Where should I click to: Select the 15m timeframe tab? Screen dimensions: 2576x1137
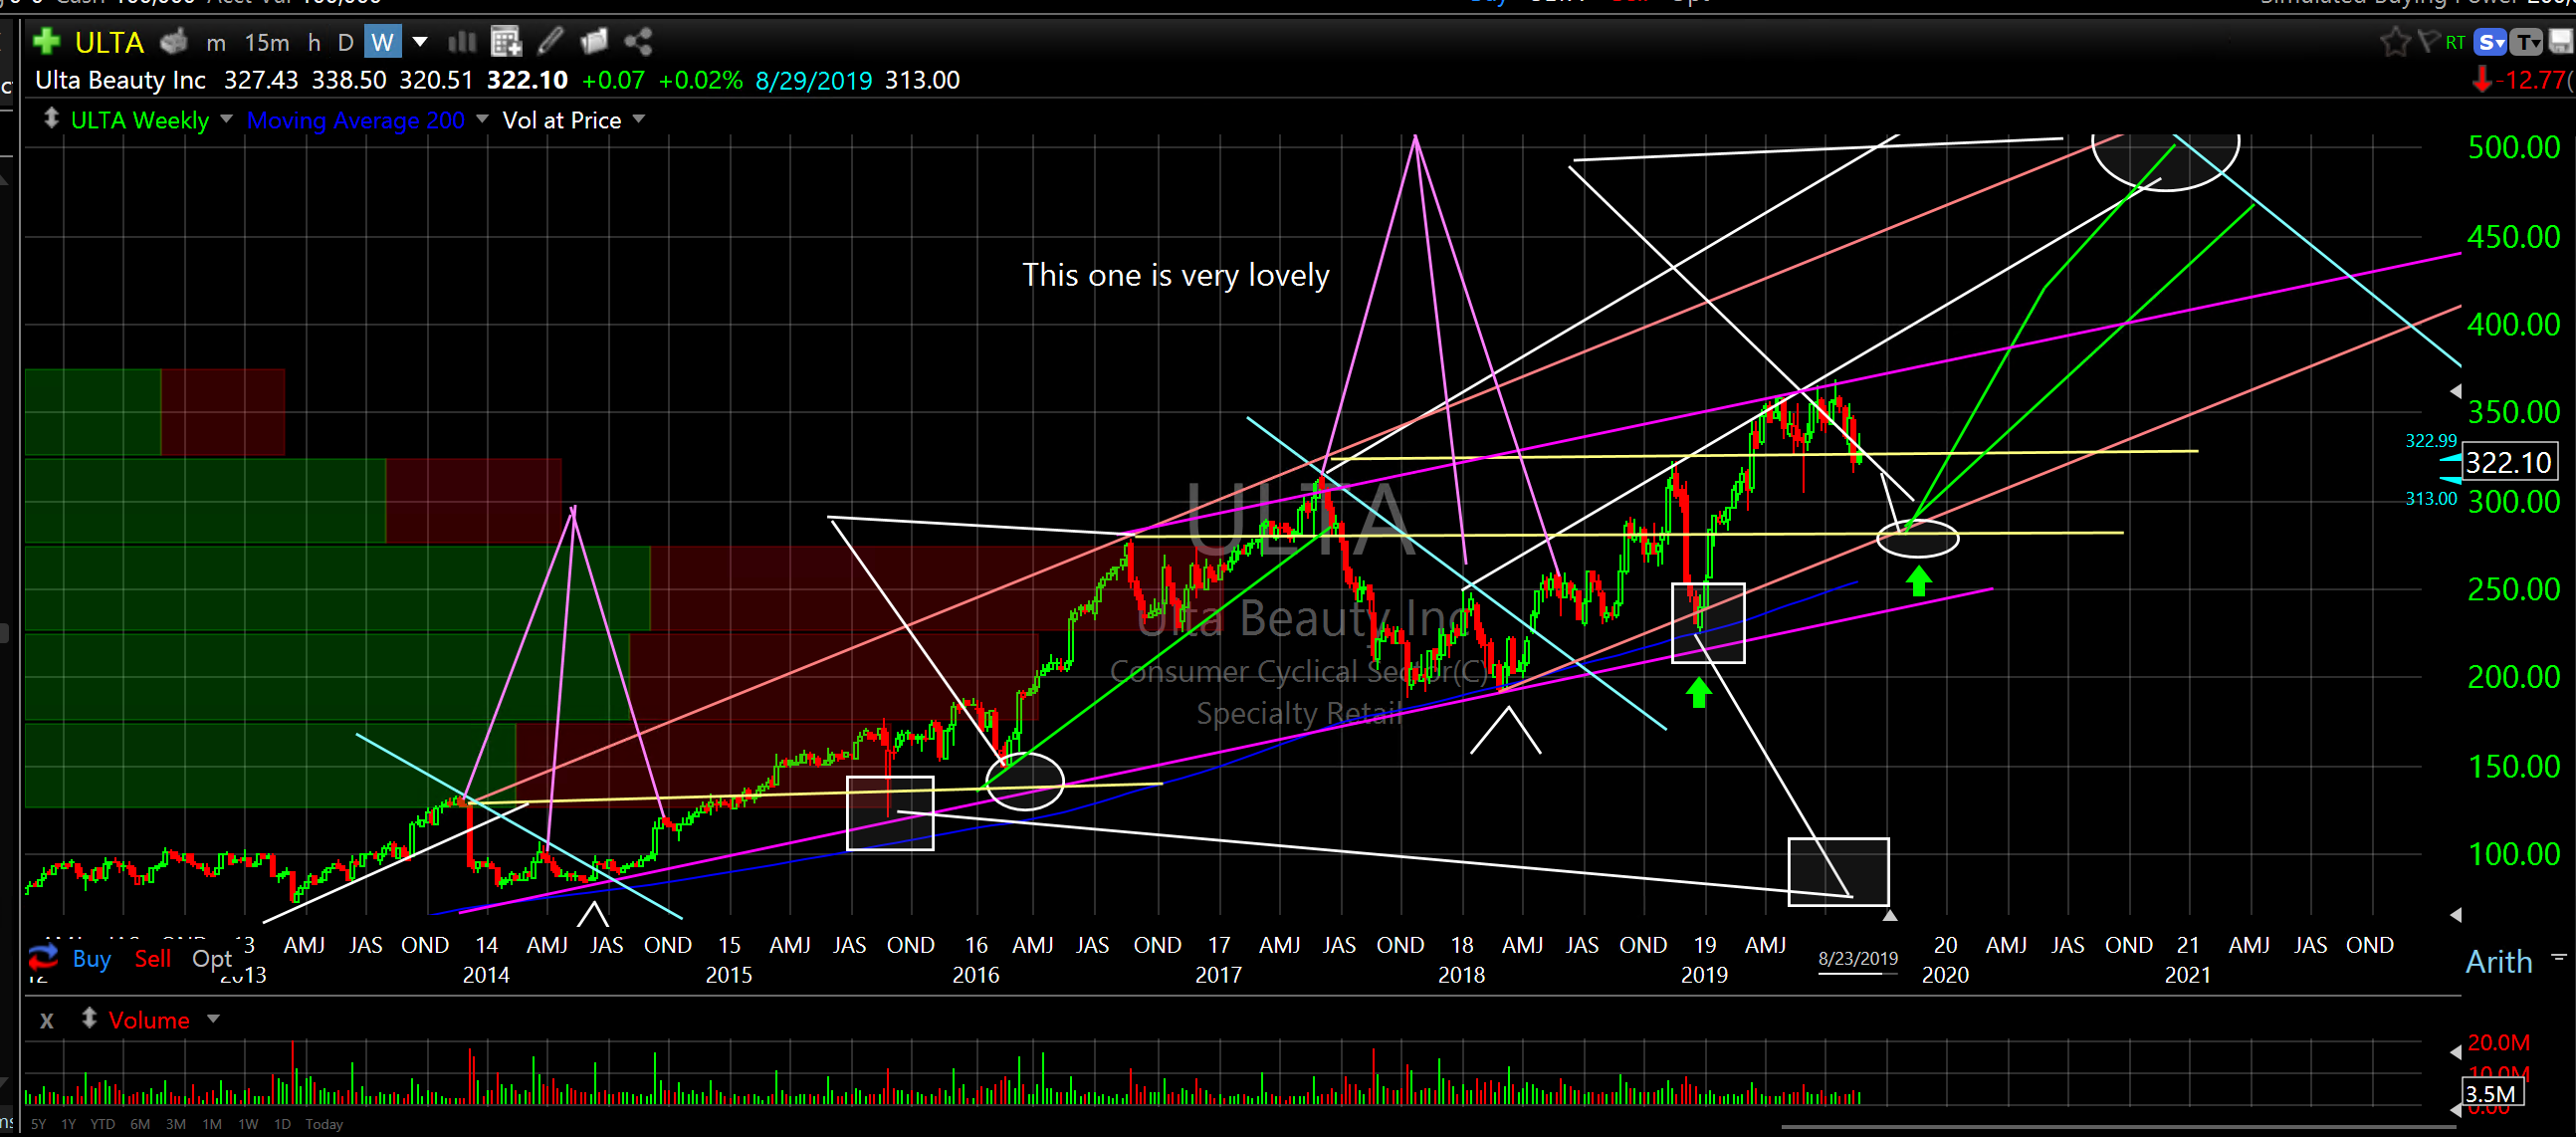point(267,42)
